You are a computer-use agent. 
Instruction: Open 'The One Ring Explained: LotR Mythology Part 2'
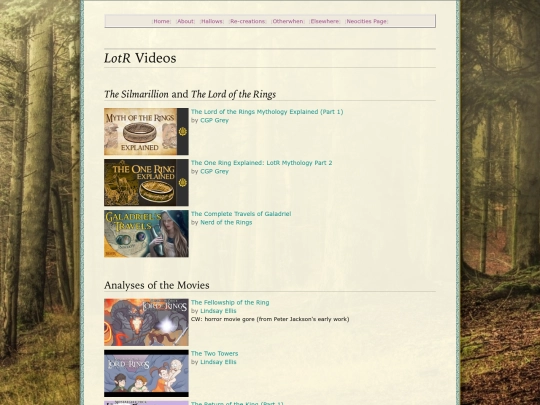coord(261,163)
